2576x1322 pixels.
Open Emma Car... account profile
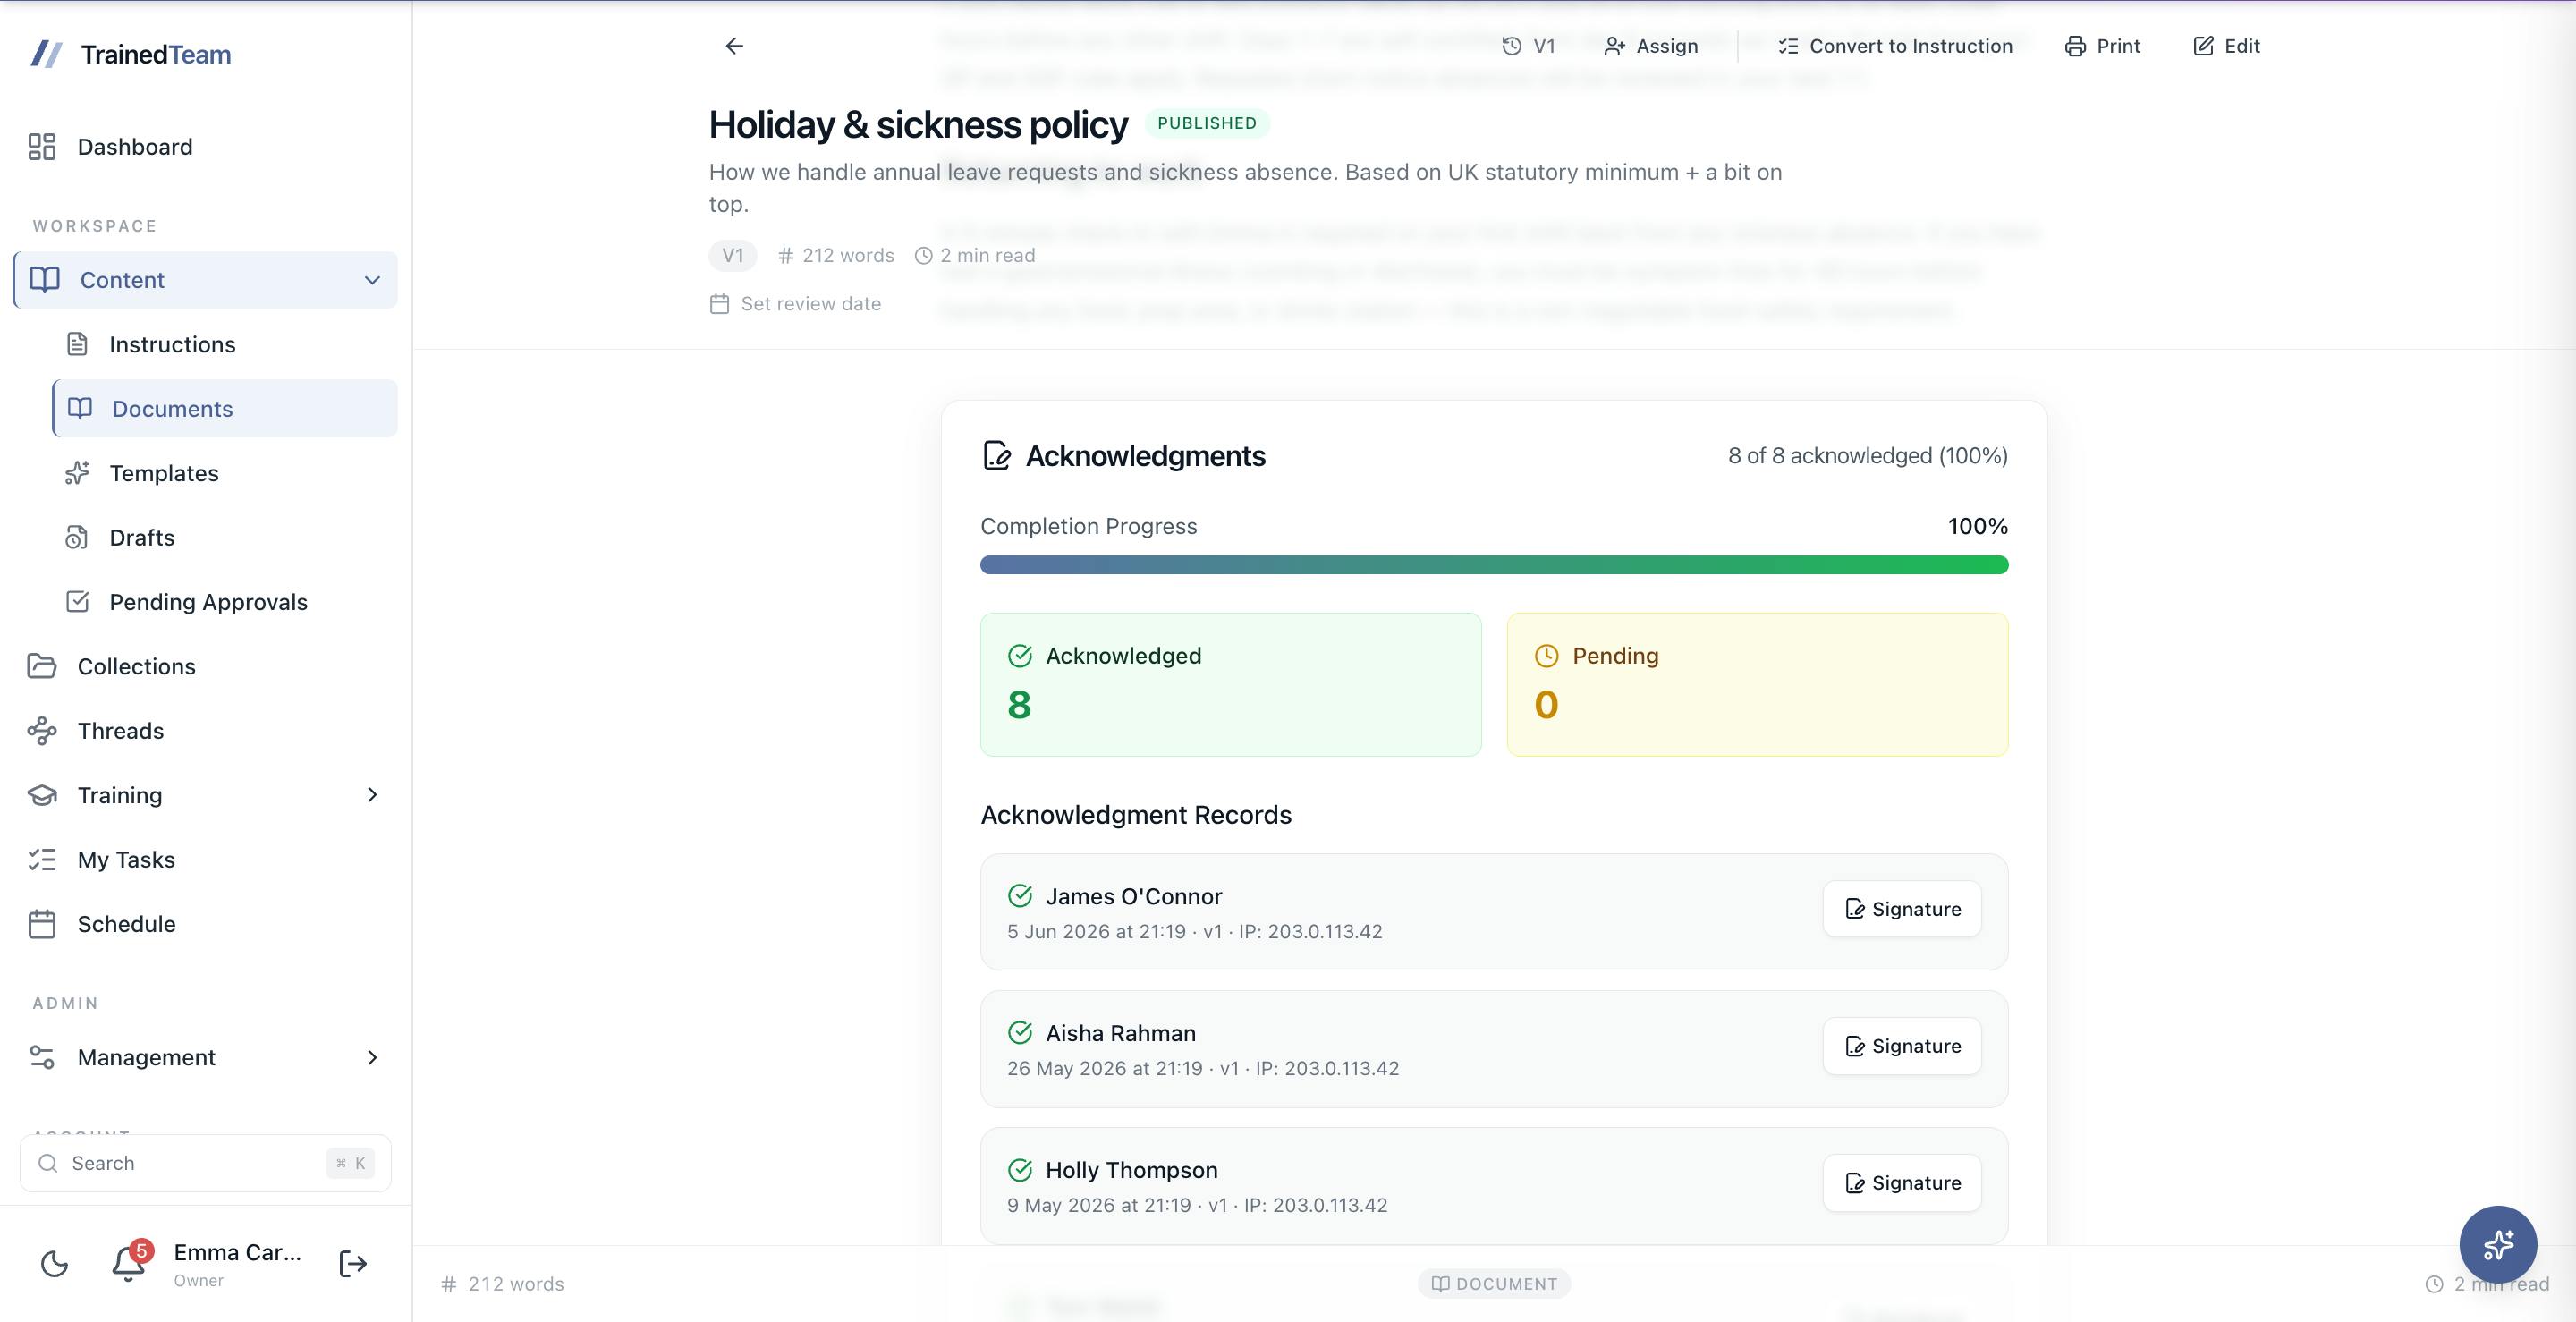point(238,1264)
